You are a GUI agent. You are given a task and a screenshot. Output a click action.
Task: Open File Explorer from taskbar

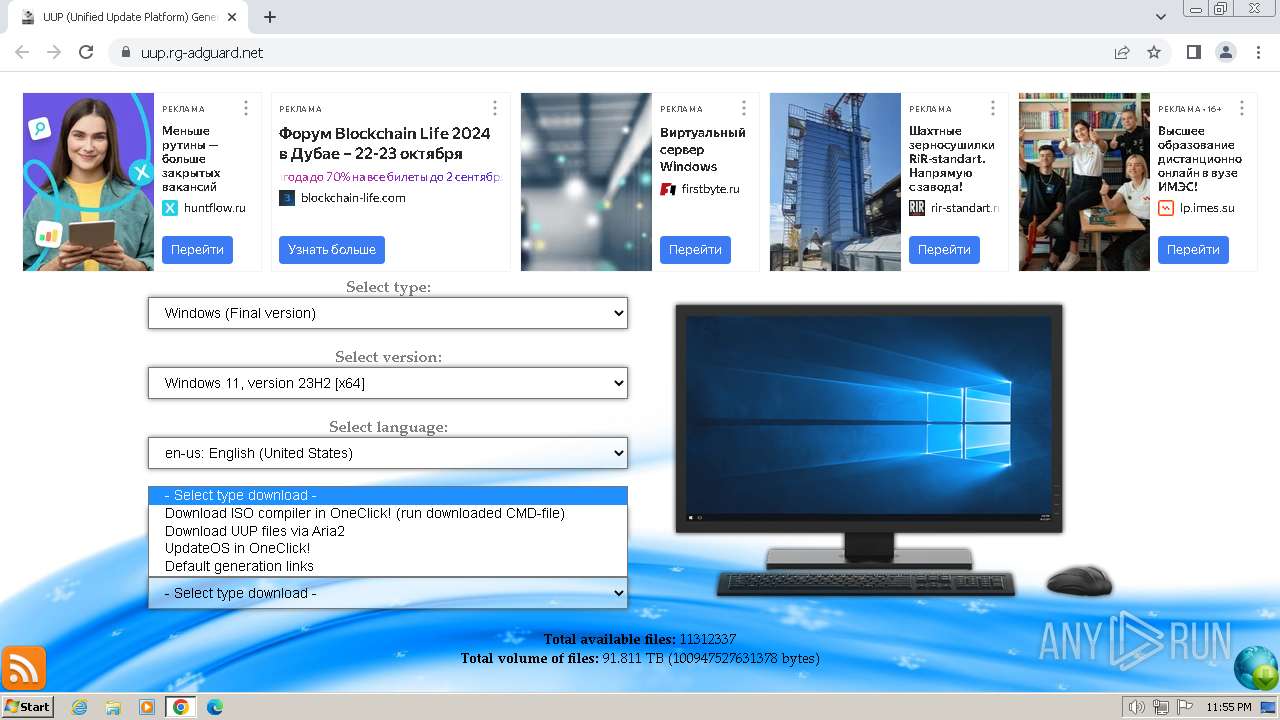(113, 707)
